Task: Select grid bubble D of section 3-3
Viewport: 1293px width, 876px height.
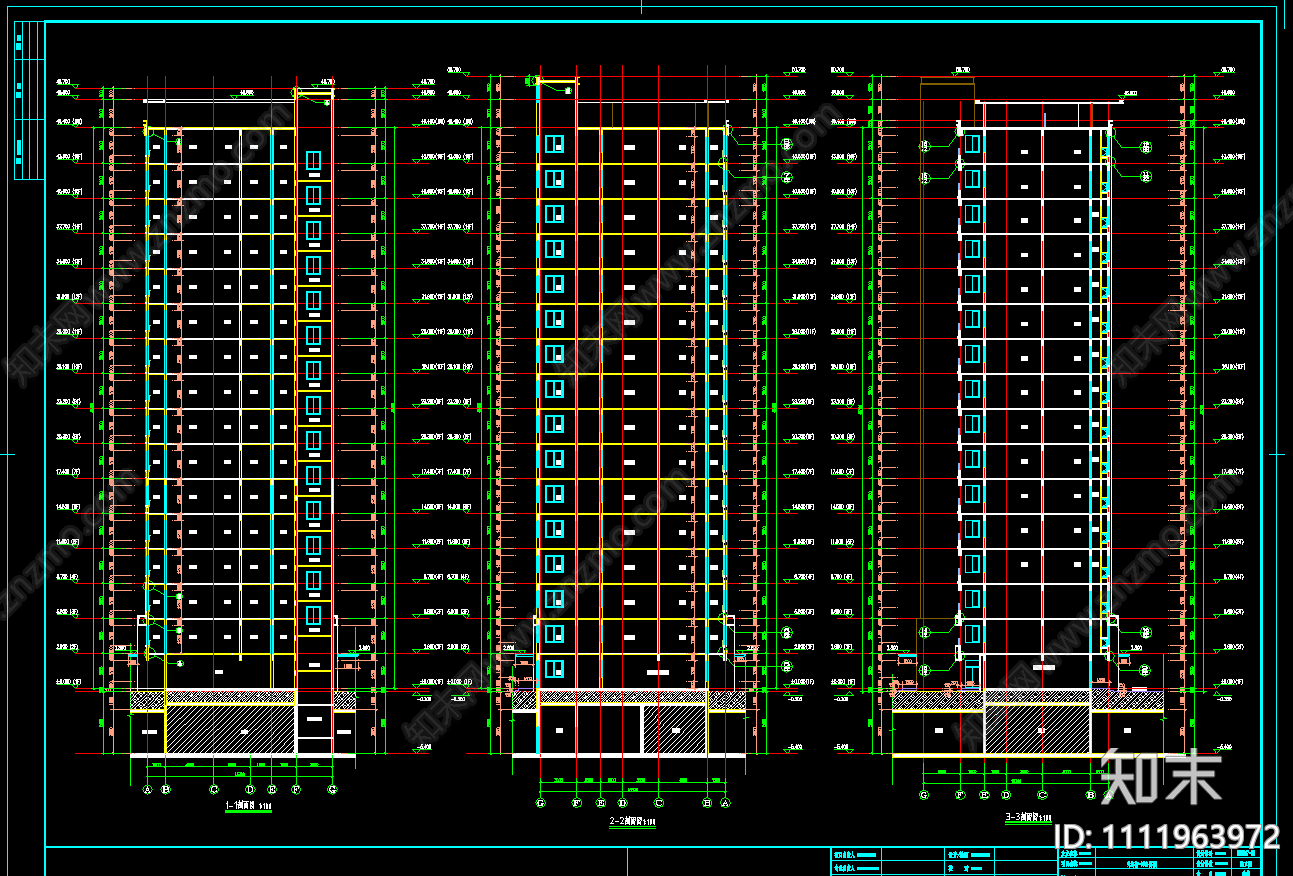Action: (1006, 795)
